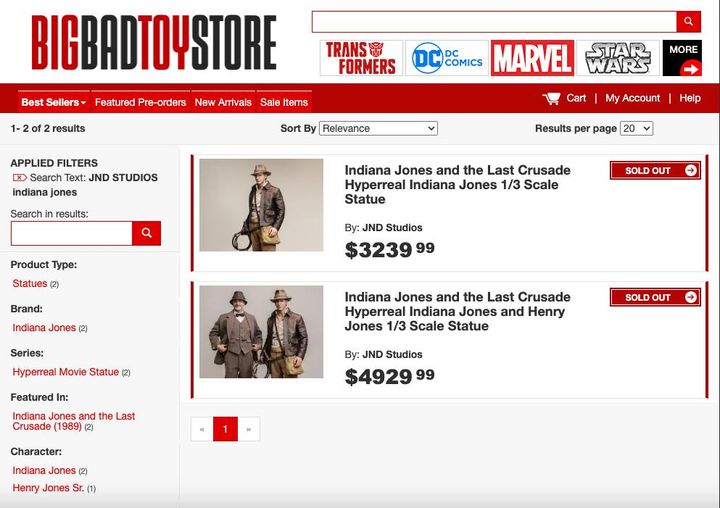
Task: Select page 1 in pagination
Action: click(225, 429)
